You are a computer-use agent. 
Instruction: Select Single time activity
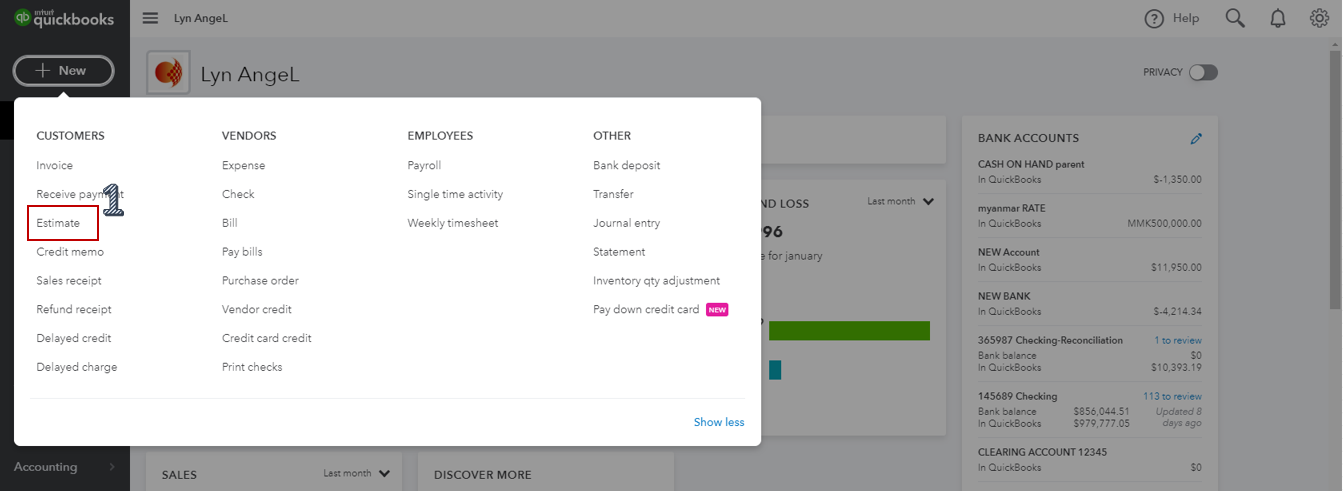point(455,194)
